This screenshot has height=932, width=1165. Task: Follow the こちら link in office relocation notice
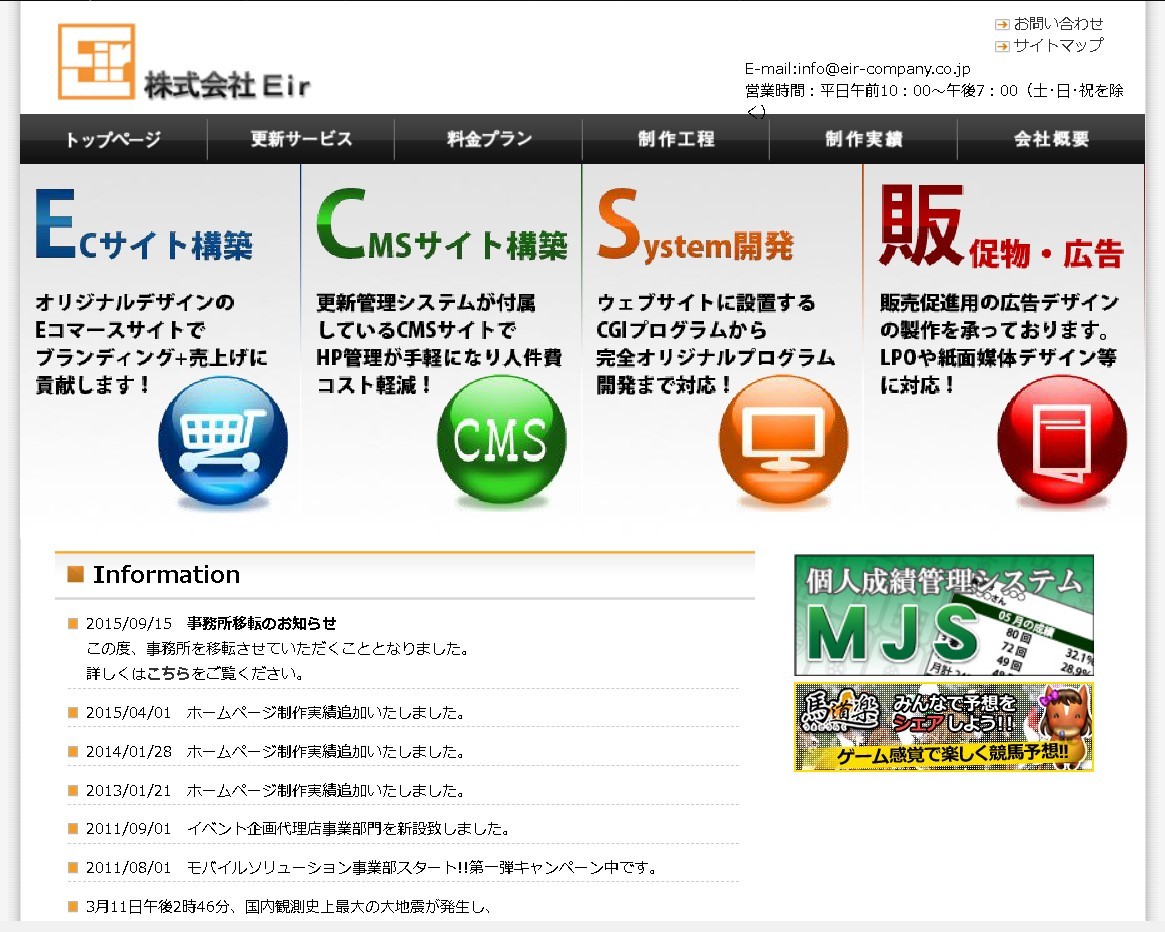[x=168, y=673]
